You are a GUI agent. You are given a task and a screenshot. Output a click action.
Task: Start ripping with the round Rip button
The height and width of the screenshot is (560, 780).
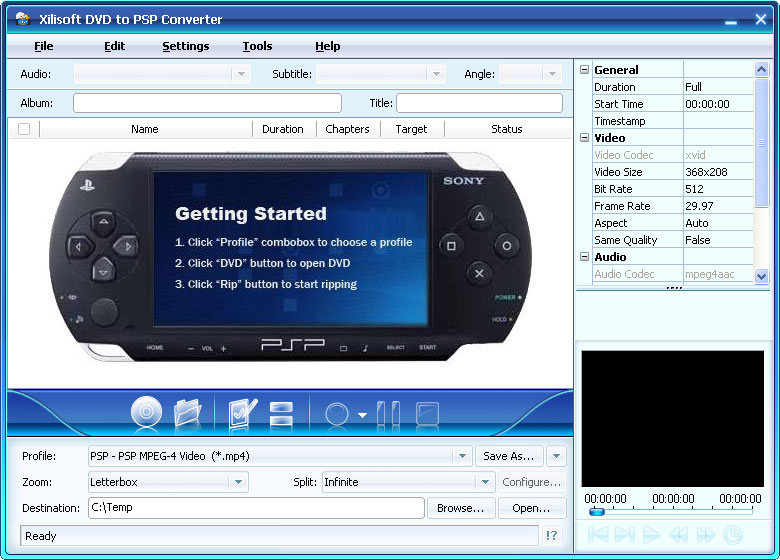click(337, 414)
